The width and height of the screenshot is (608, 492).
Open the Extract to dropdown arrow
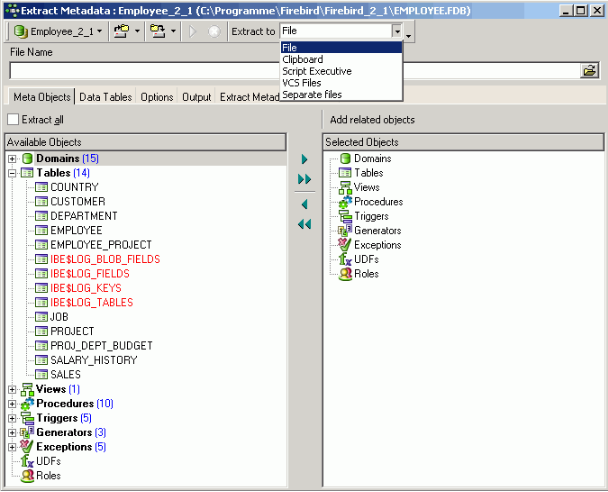[x=396, y=32]
